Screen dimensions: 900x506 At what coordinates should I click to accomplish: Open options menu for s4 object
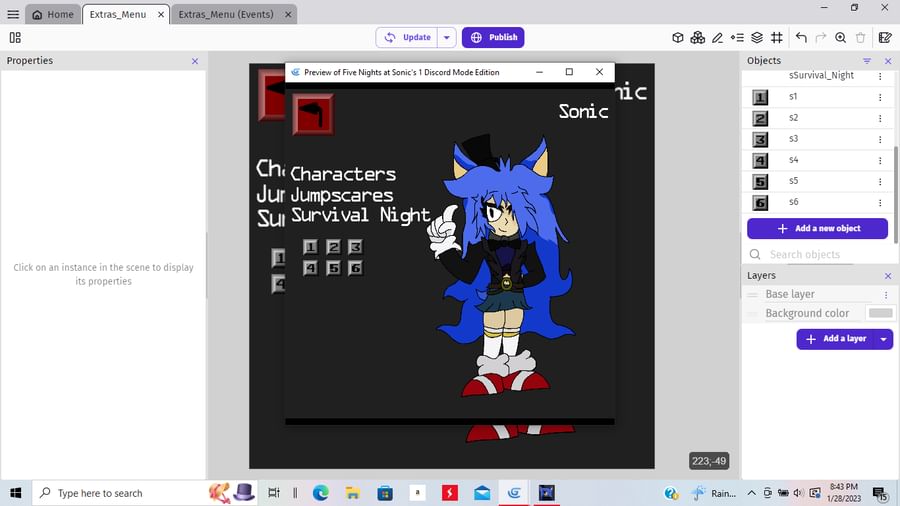pos(880,161)
